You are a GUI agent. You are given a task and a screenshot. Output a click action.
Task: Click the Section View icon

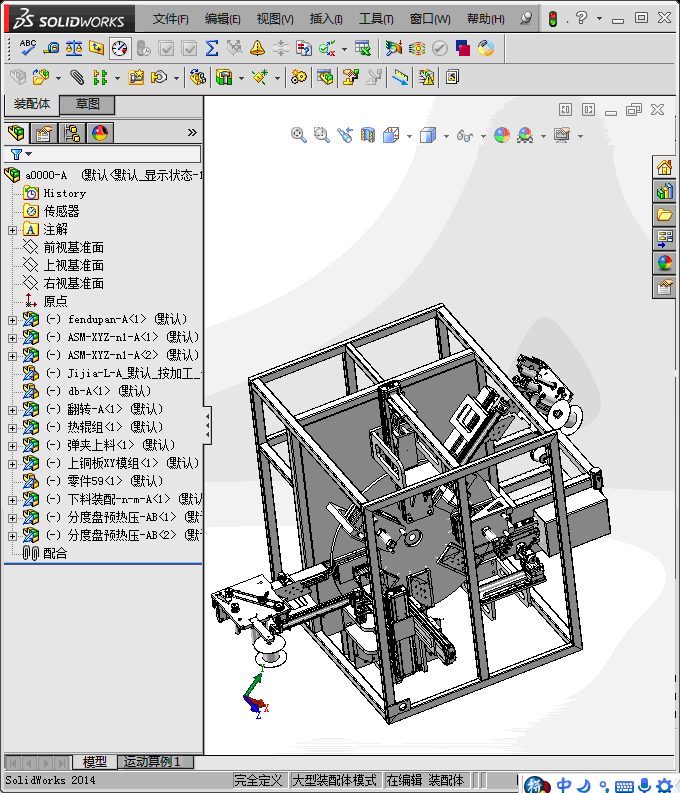368,135
